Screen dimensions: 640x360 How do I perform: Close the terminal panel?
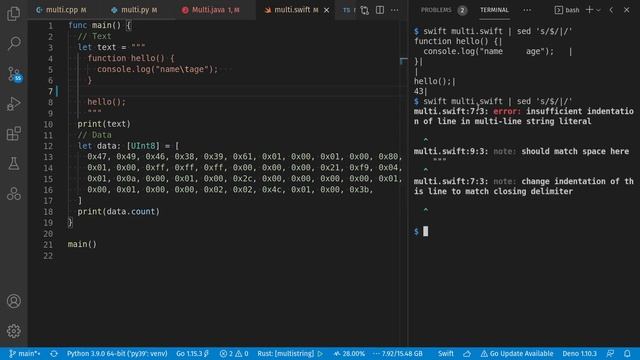pos(627,10)
